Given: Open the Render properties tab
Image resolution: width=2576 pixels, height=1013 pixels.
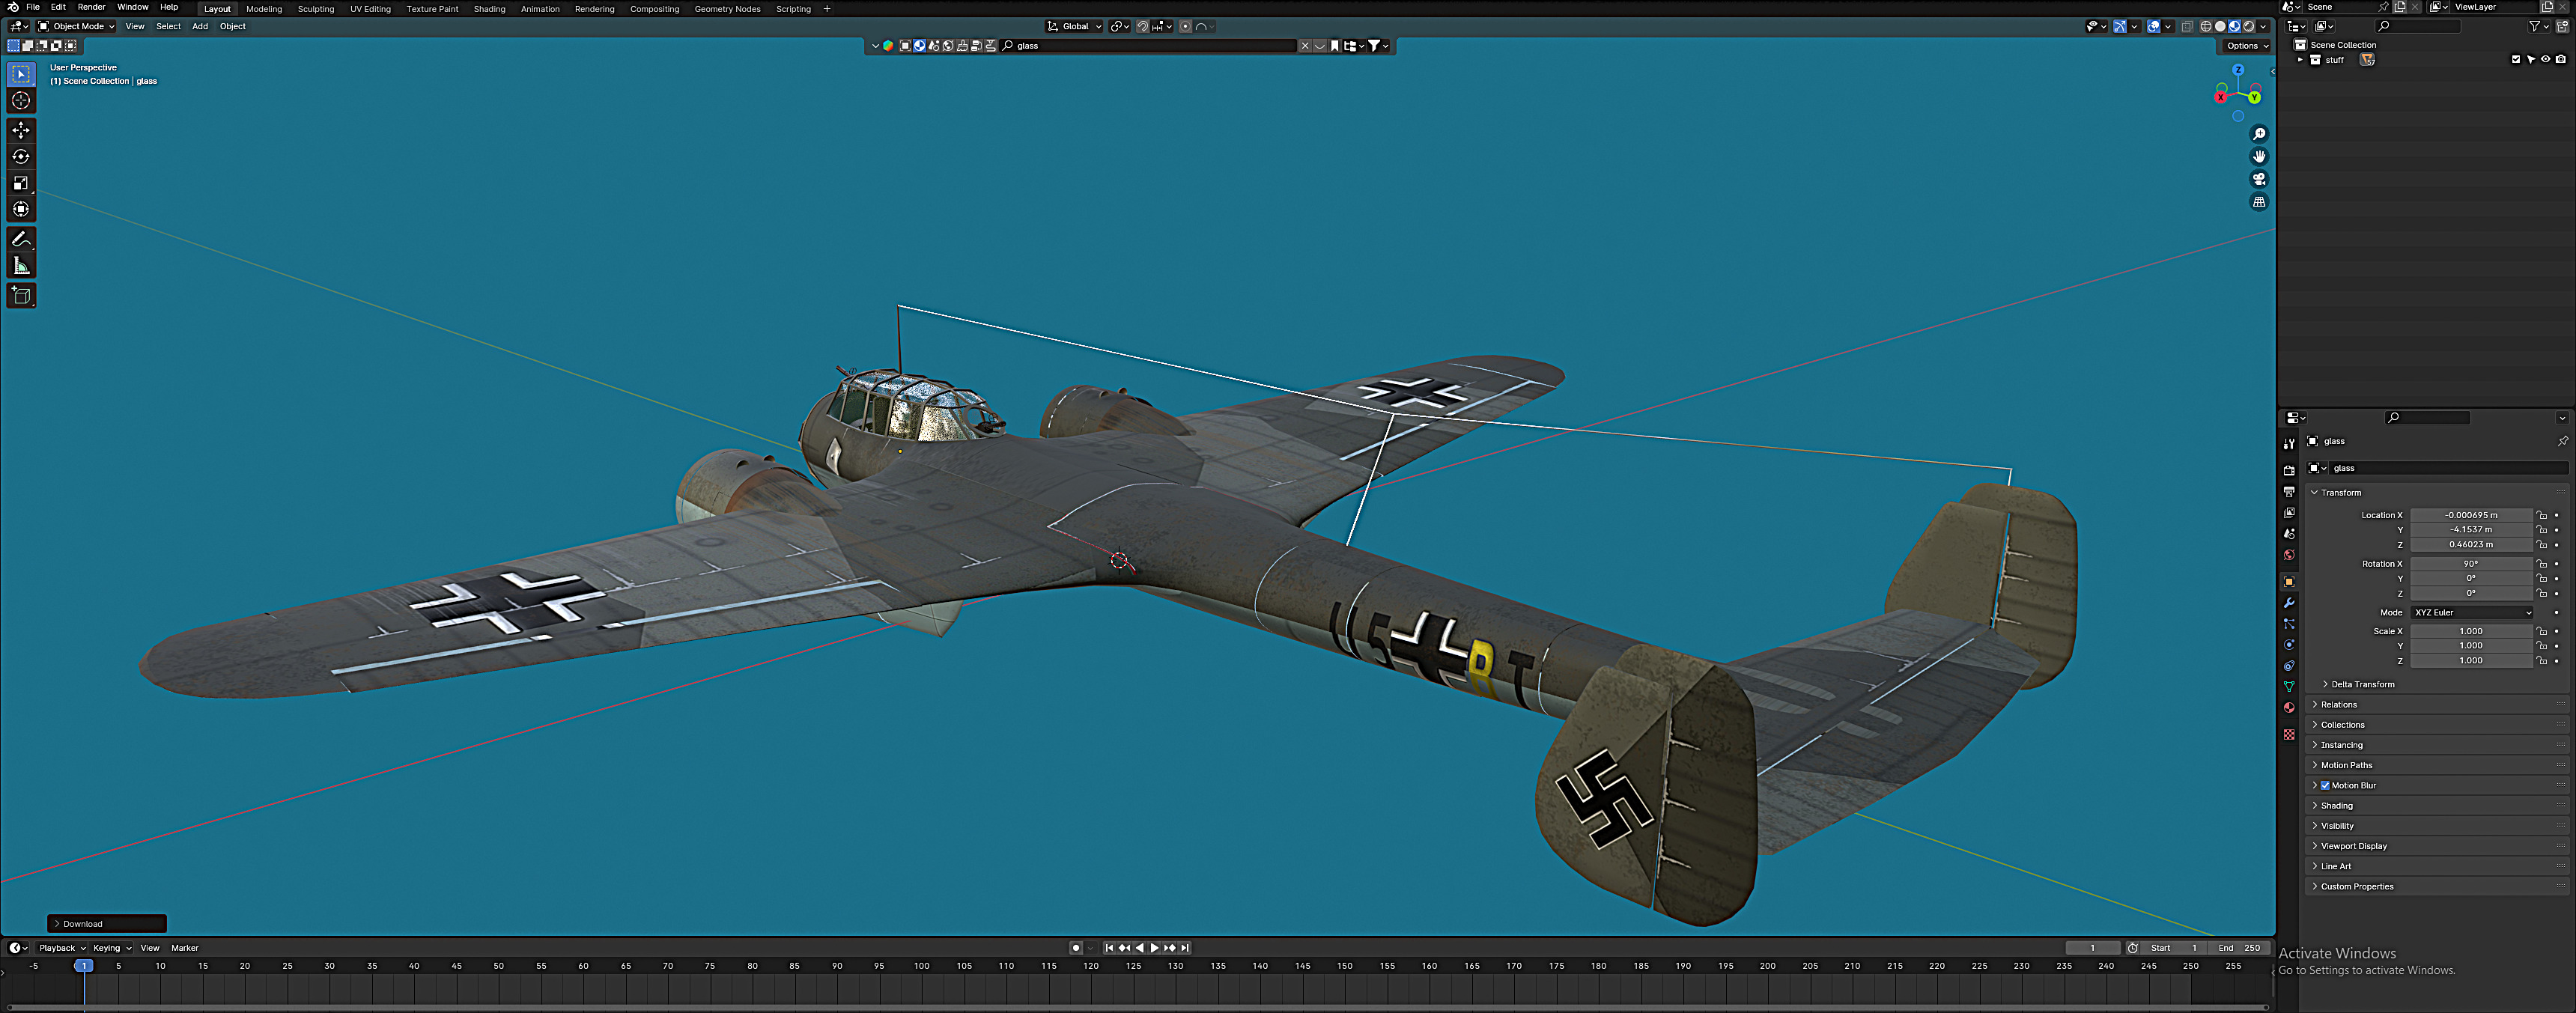Looking at the screenshot, I should 2289,470.
